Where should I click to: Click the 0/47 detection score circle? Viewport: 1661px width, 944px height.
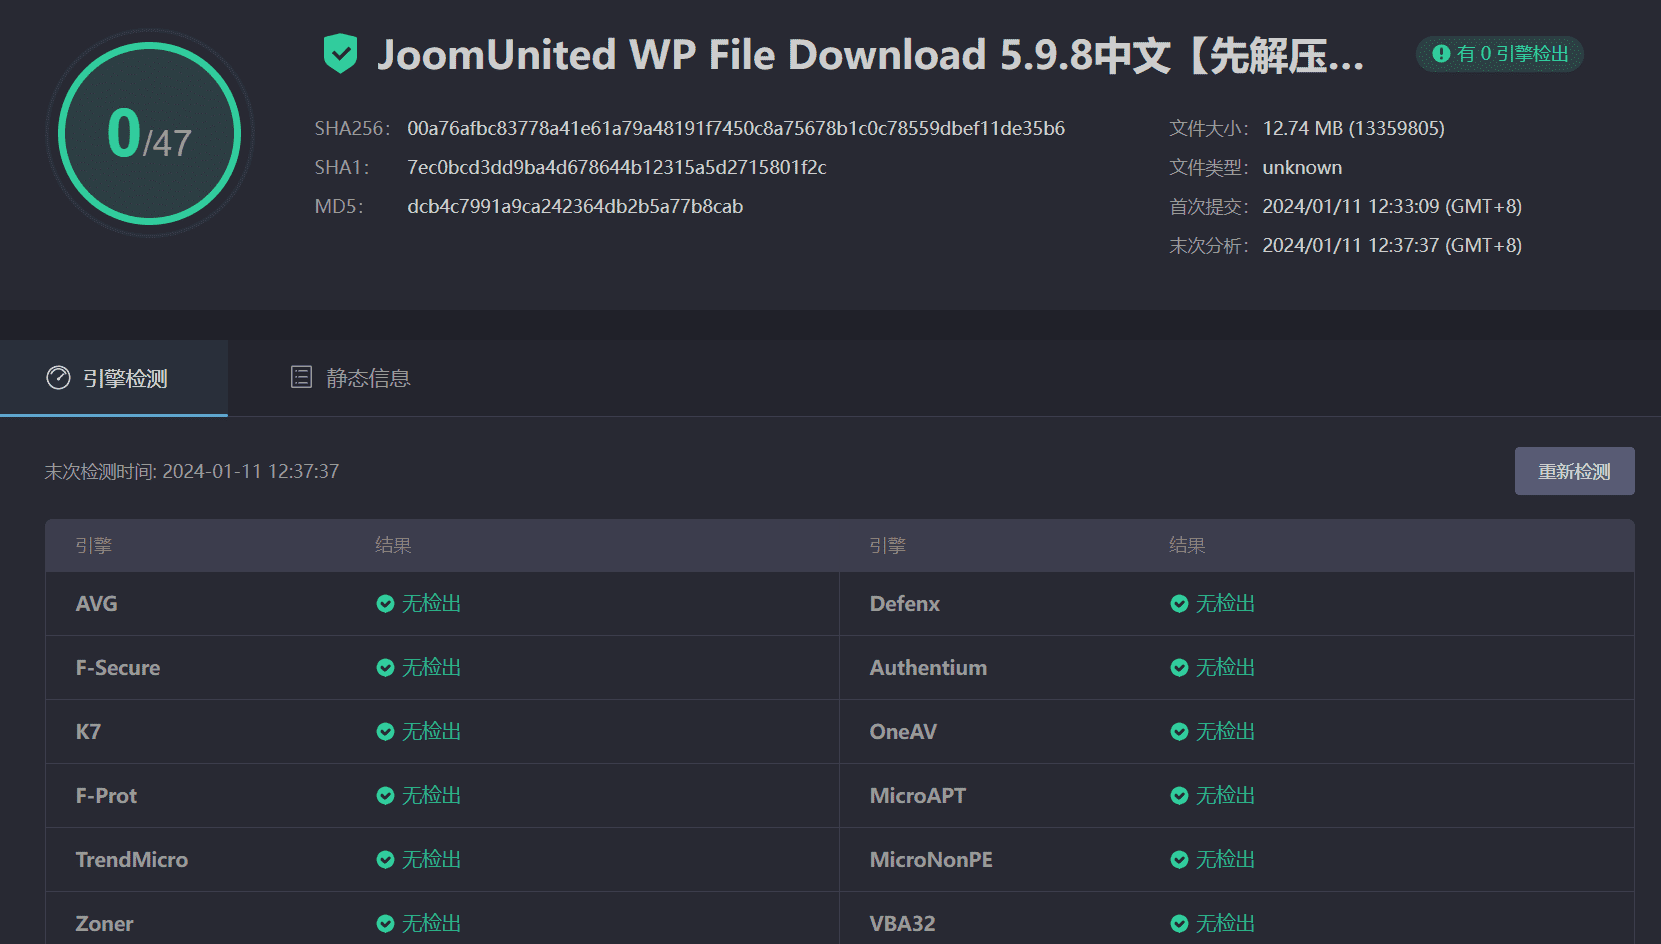coord(150,133)
